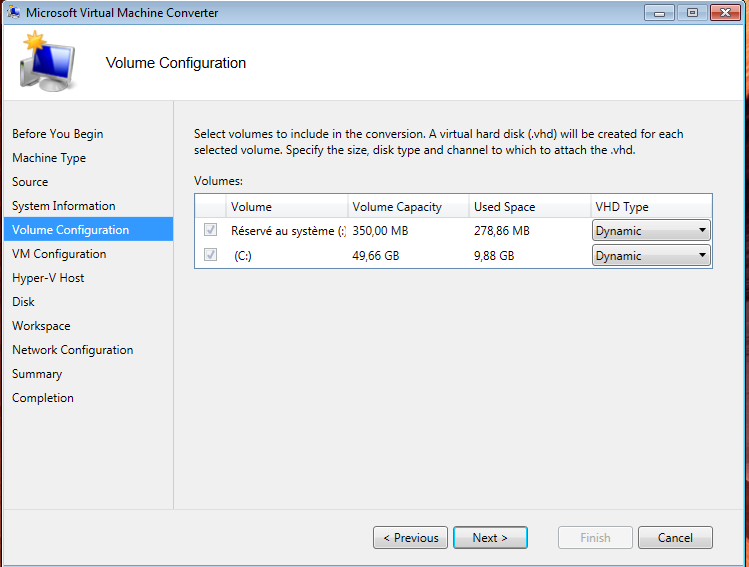Select the VM Configuration step
Viewport: 749px width, 567px height.
pos(59,254)
